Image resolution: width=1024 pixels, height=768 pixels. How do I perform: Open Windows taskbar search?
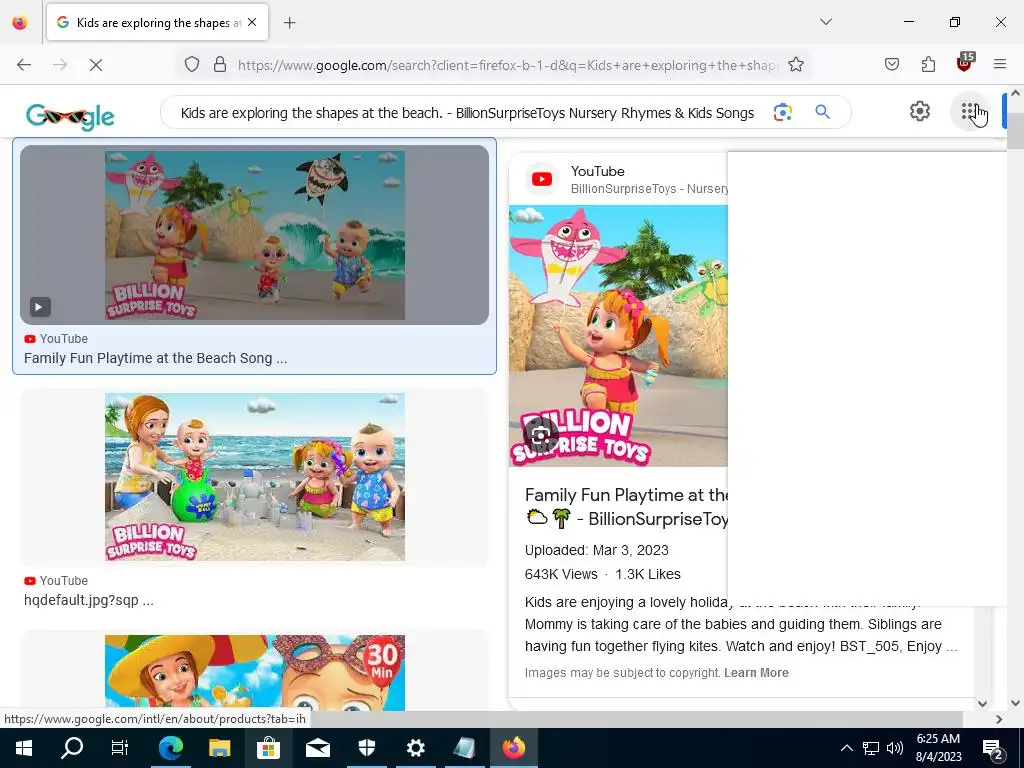pyautogui.click(x=72, y=748)
